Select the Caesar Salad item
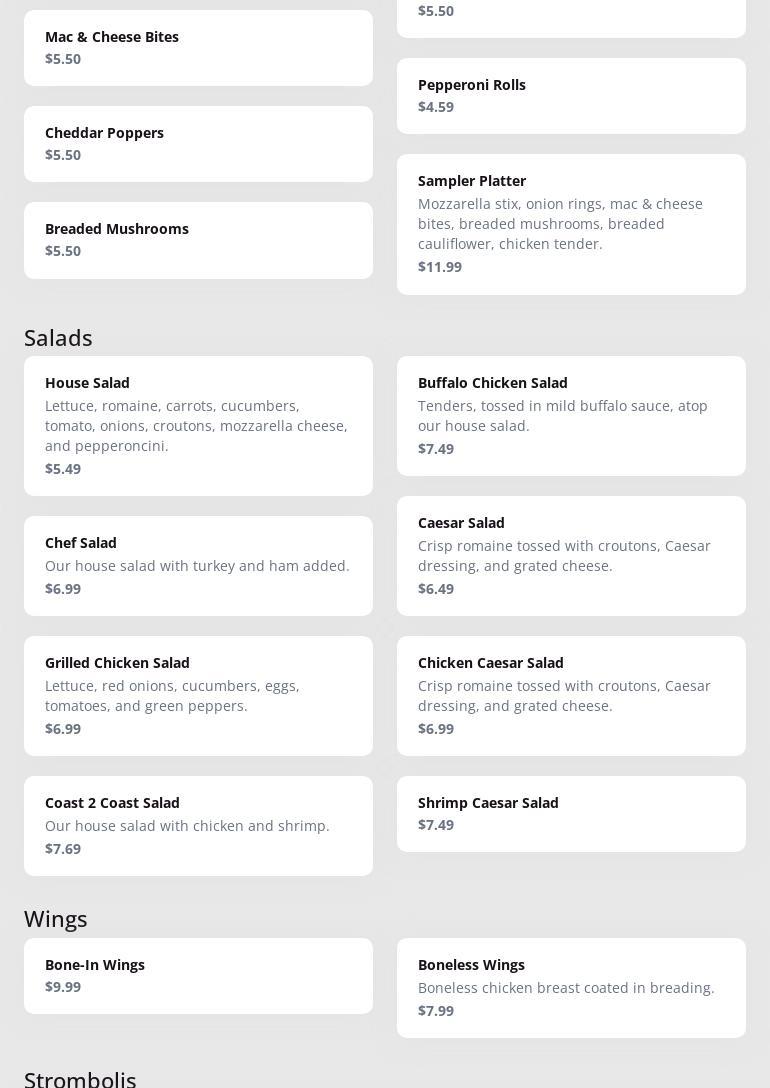770x1088 pixels. pos(571,556)
